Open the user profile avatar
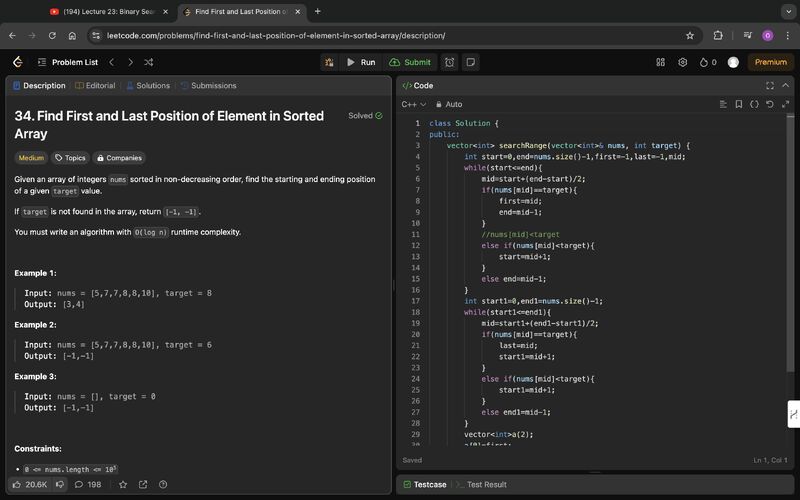 pos(733,62)
